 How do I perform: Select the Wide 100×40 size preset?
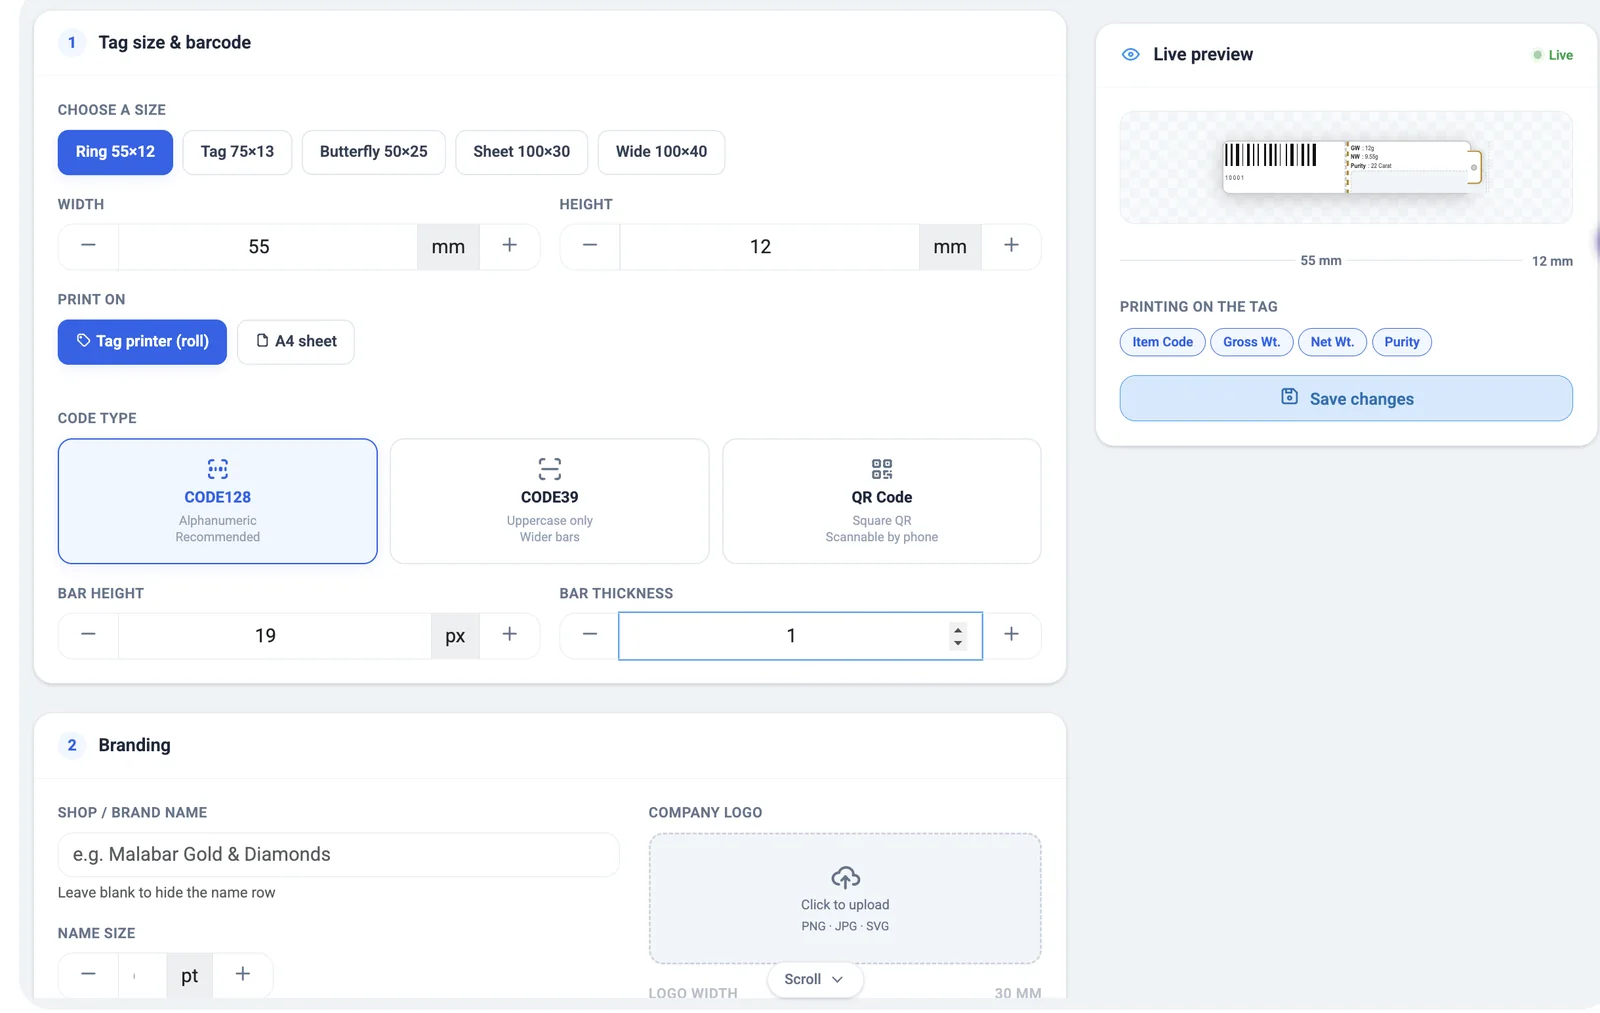click(661, 152)
